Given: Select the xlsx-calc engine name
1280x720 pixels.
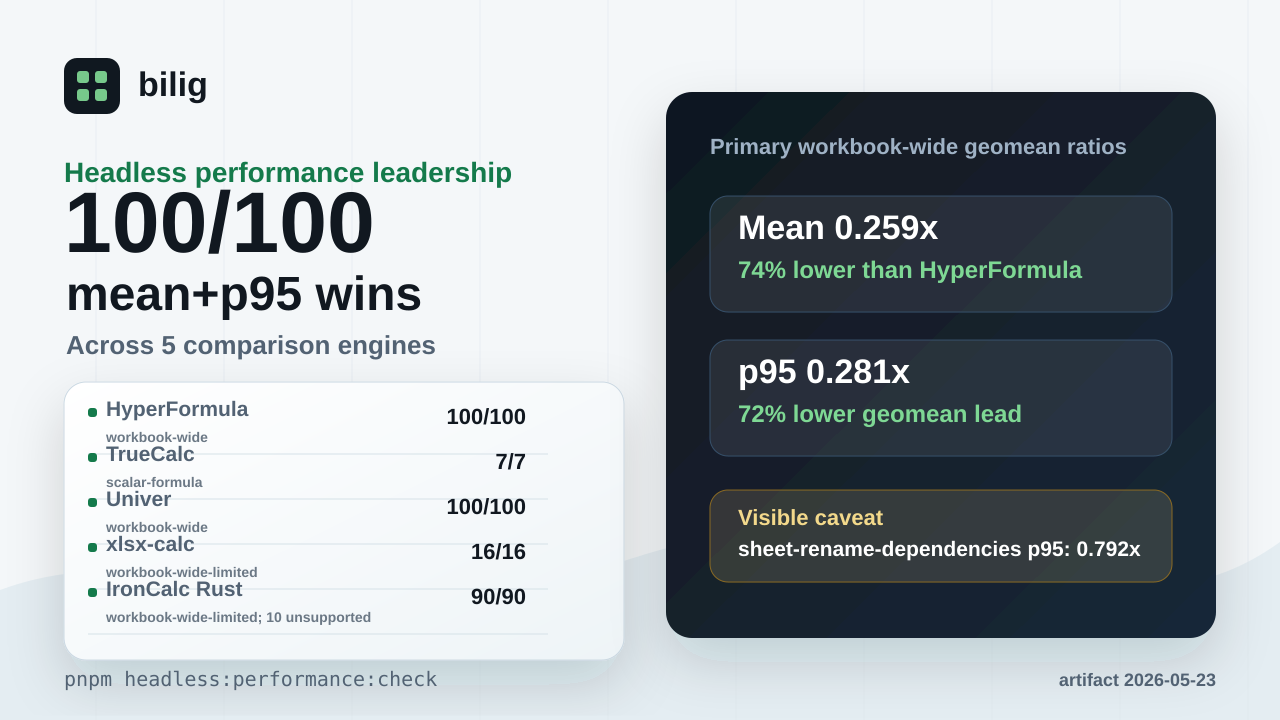Looking at the screenshot, I should point(150,544).
